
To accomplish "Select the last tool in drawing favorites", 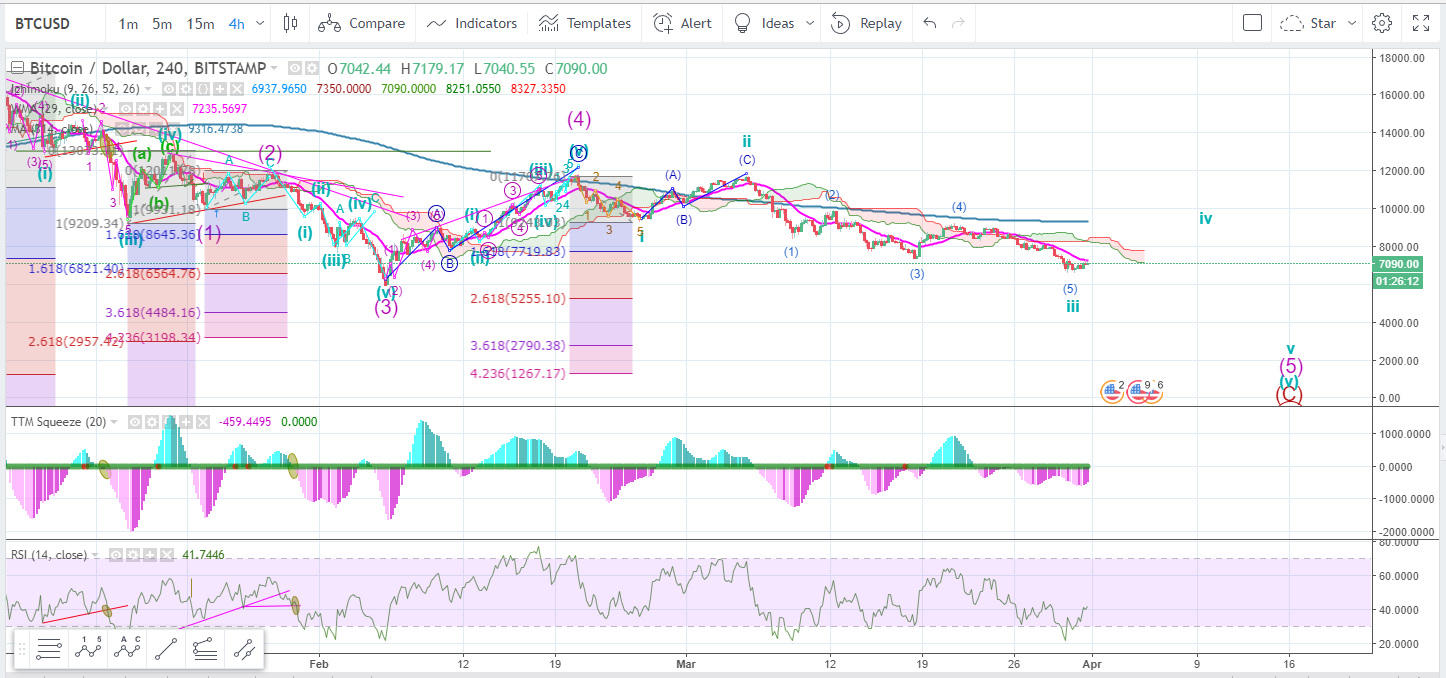I will tap(244, 650).
